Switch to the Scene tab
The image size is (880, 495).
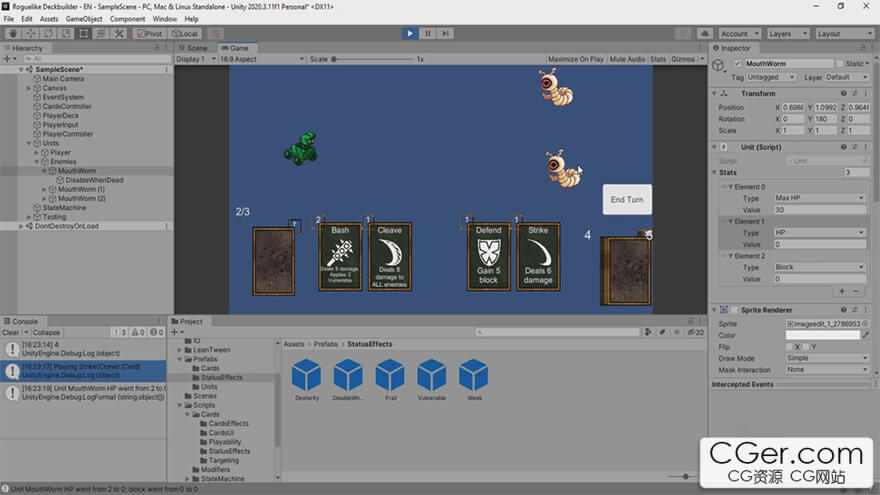[x=194, y=48]
